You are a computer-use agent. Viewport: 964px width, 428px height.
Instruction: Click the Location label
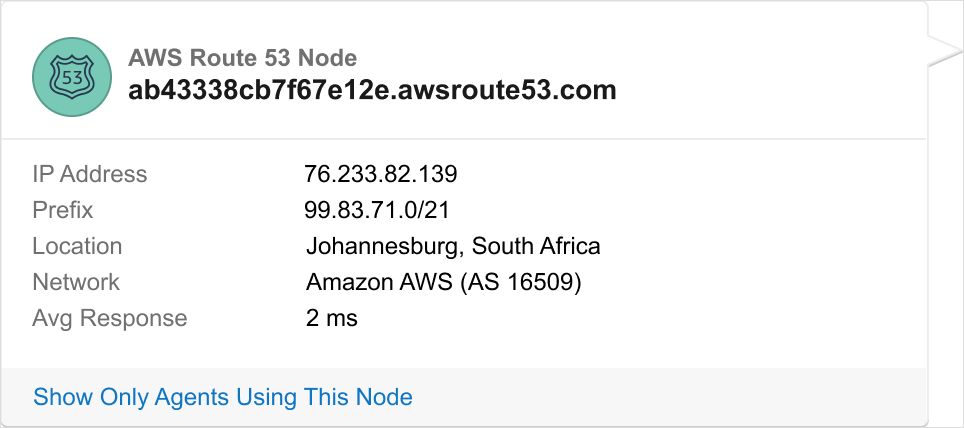pos(77,246)
